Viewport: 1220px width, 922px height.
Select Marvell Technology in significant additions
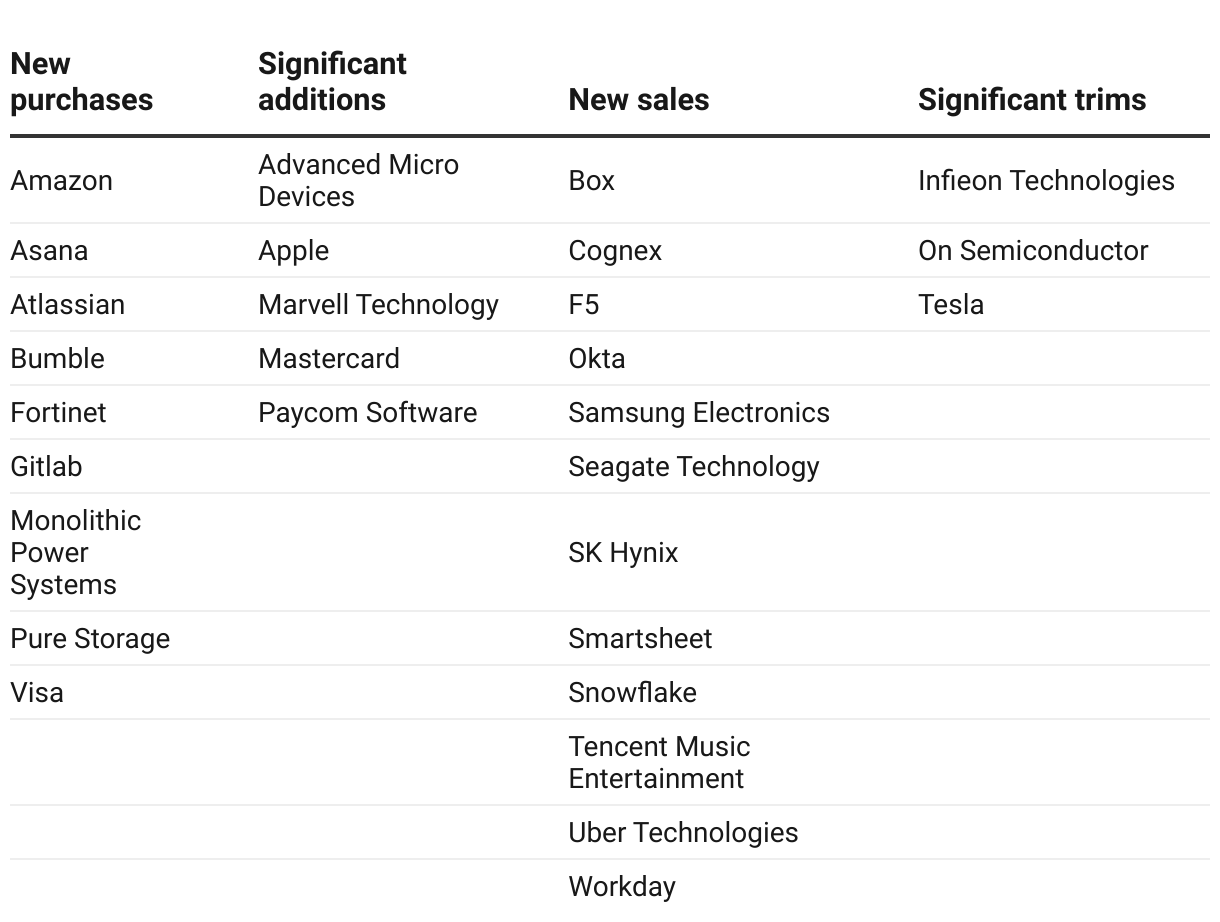click(378, 305)
